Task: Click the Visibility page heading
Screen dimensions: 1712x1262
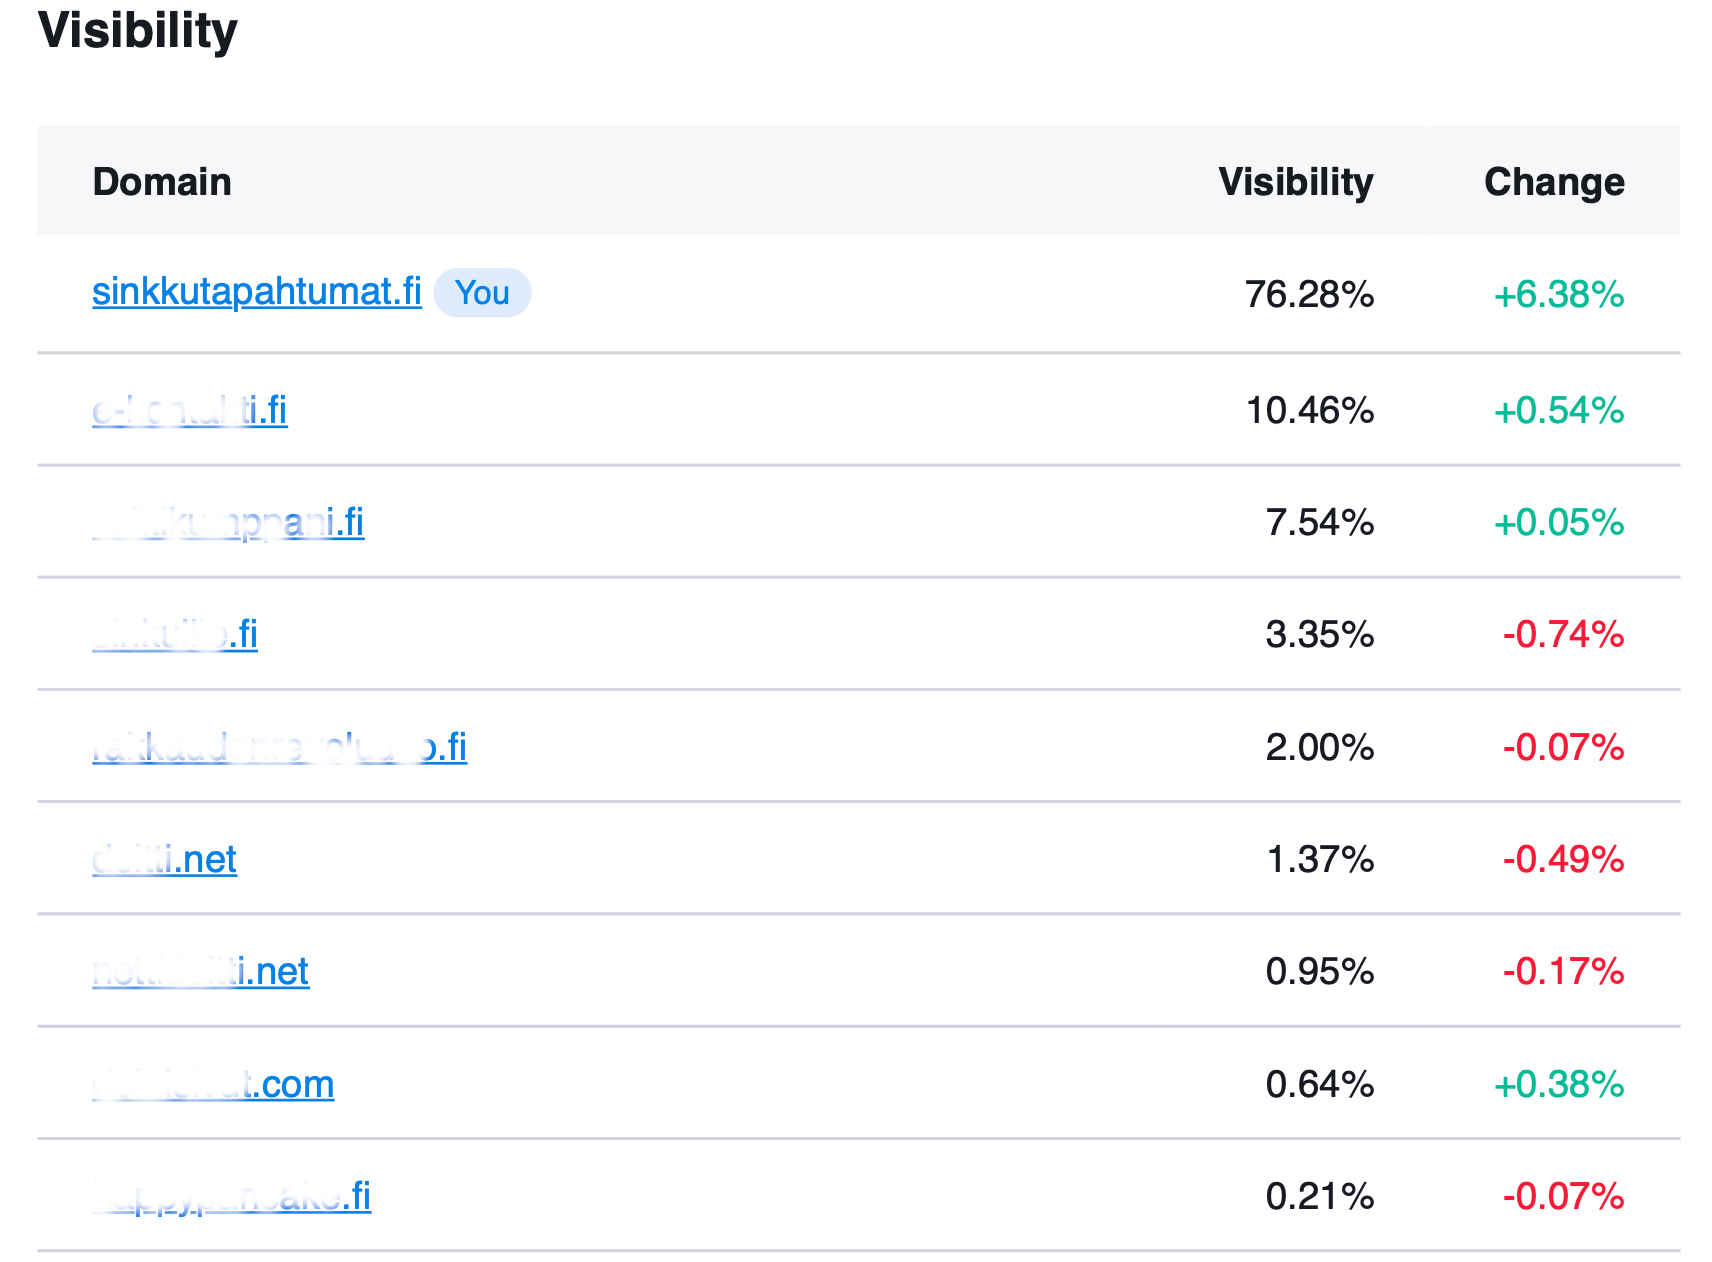Action: pyautogui.click(x=138, y=30)
